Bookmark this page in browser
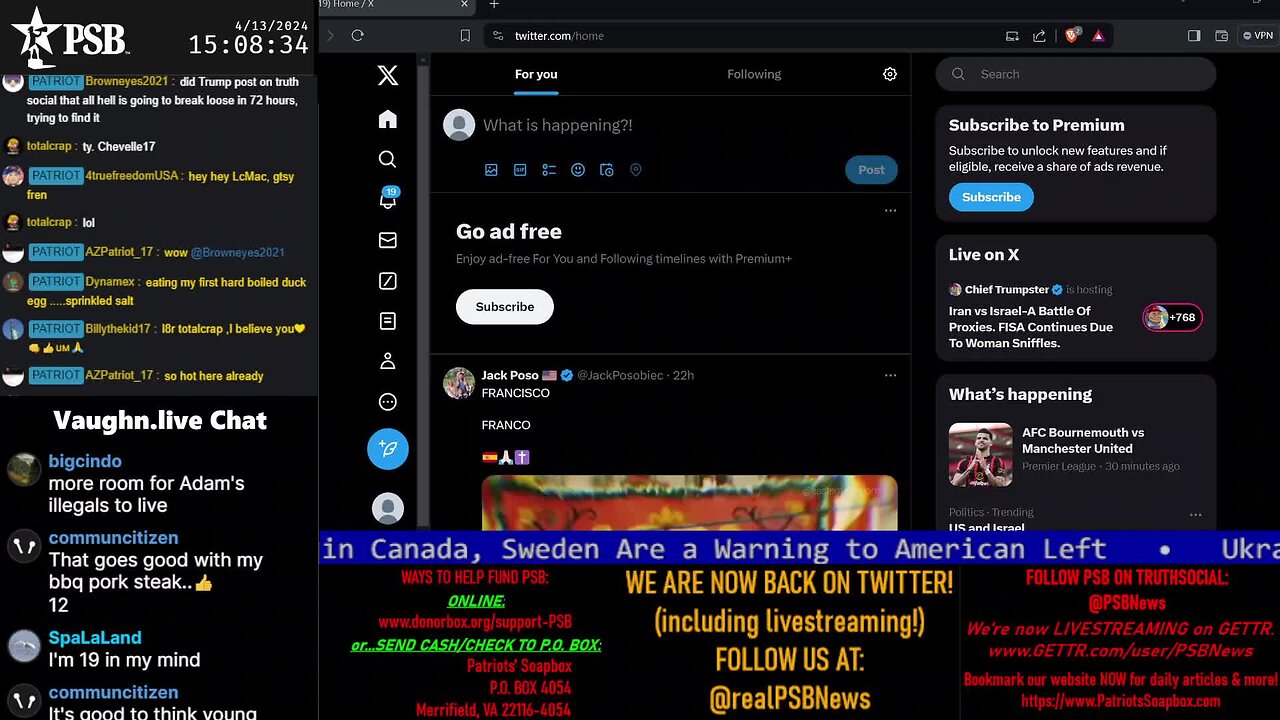This screenshot has width=1280, height=720. tap(465, 35)
